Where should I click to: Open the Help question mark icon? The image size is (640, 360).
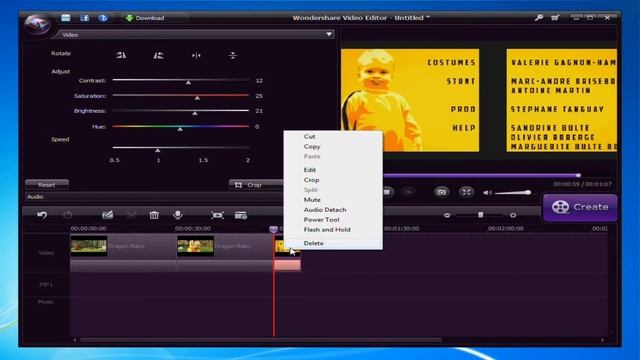point(103,18)
